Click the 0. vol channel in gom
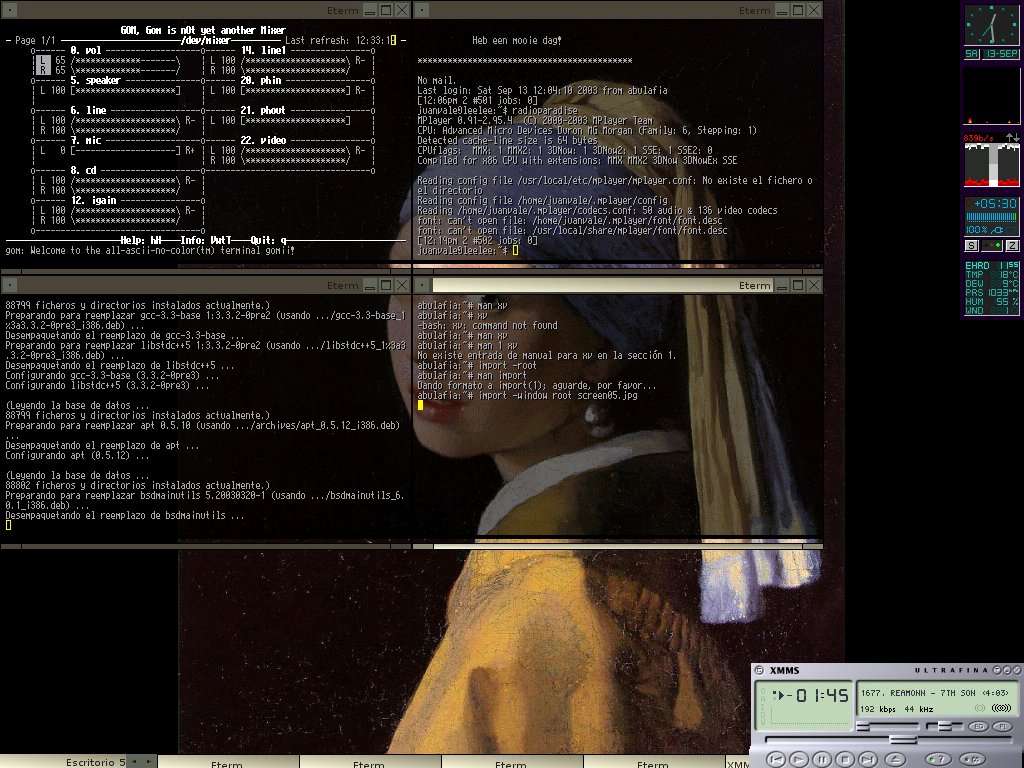 click(x=86, y=50)
